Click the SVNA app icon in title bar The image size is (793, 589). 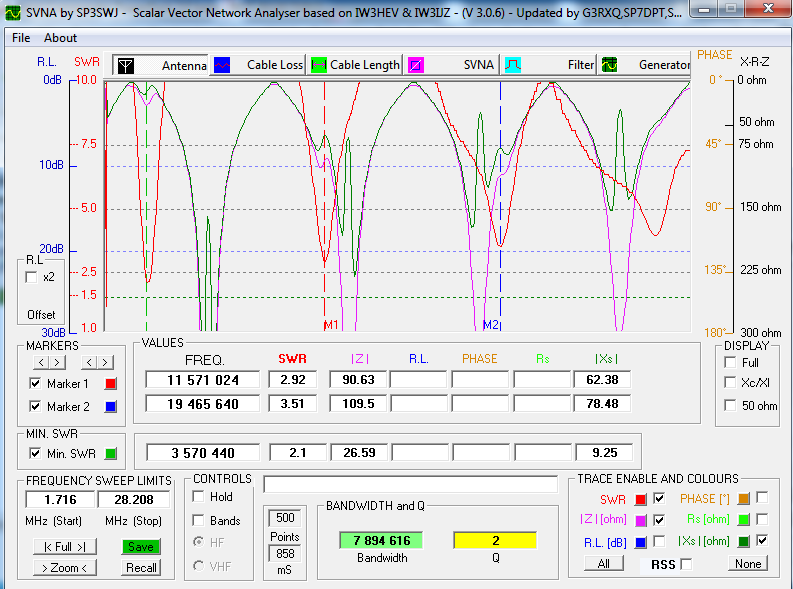[12, 12]
